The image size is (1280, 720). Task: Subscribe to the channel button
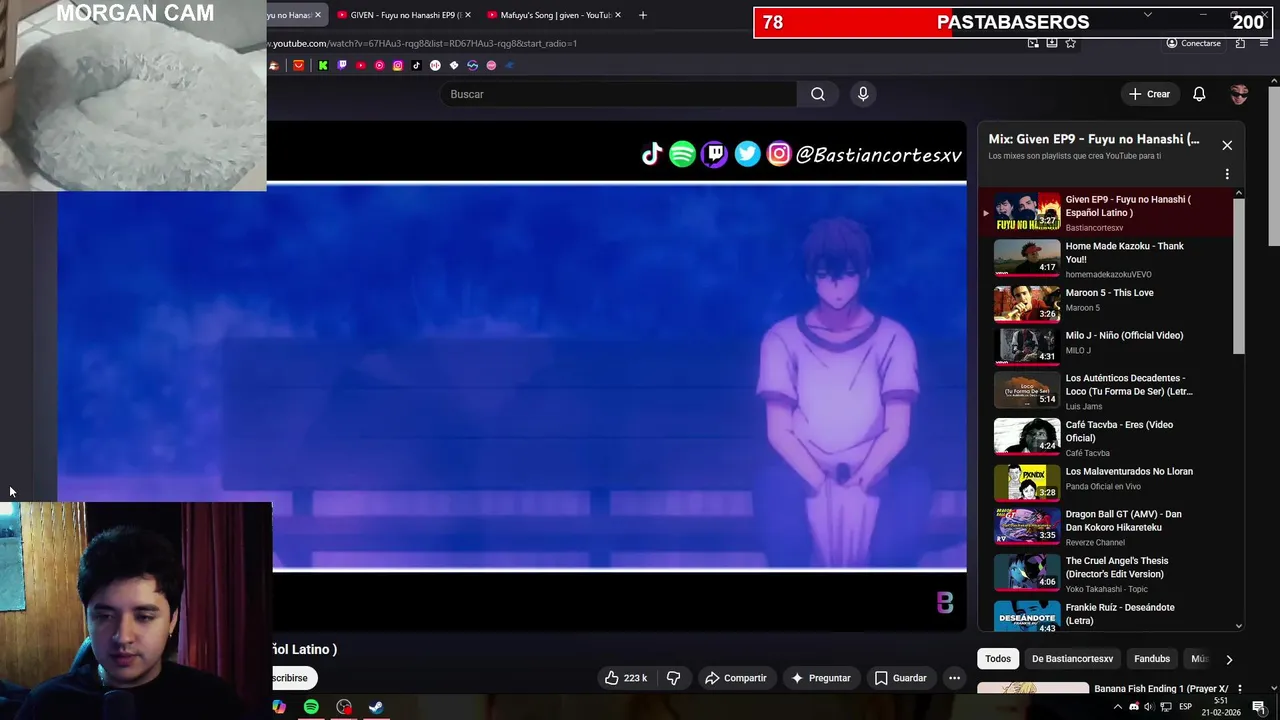[293, 678]
